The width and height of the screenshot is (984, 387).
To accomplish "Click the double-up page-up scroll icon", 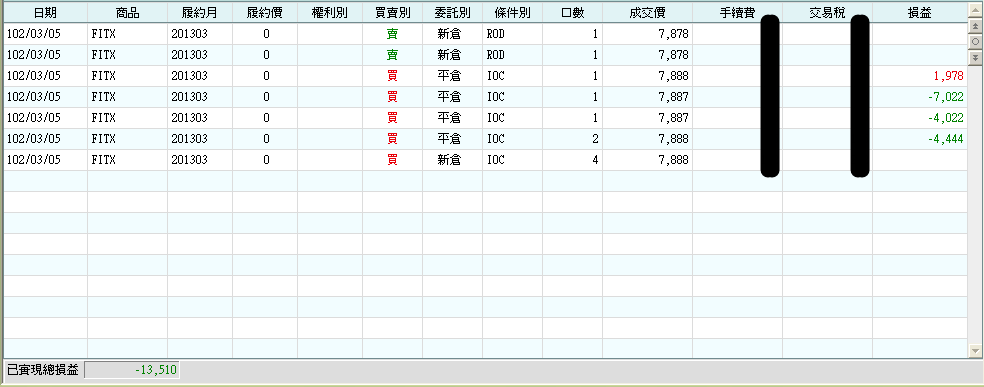I will pyautogui.click(x=975, y=26).
